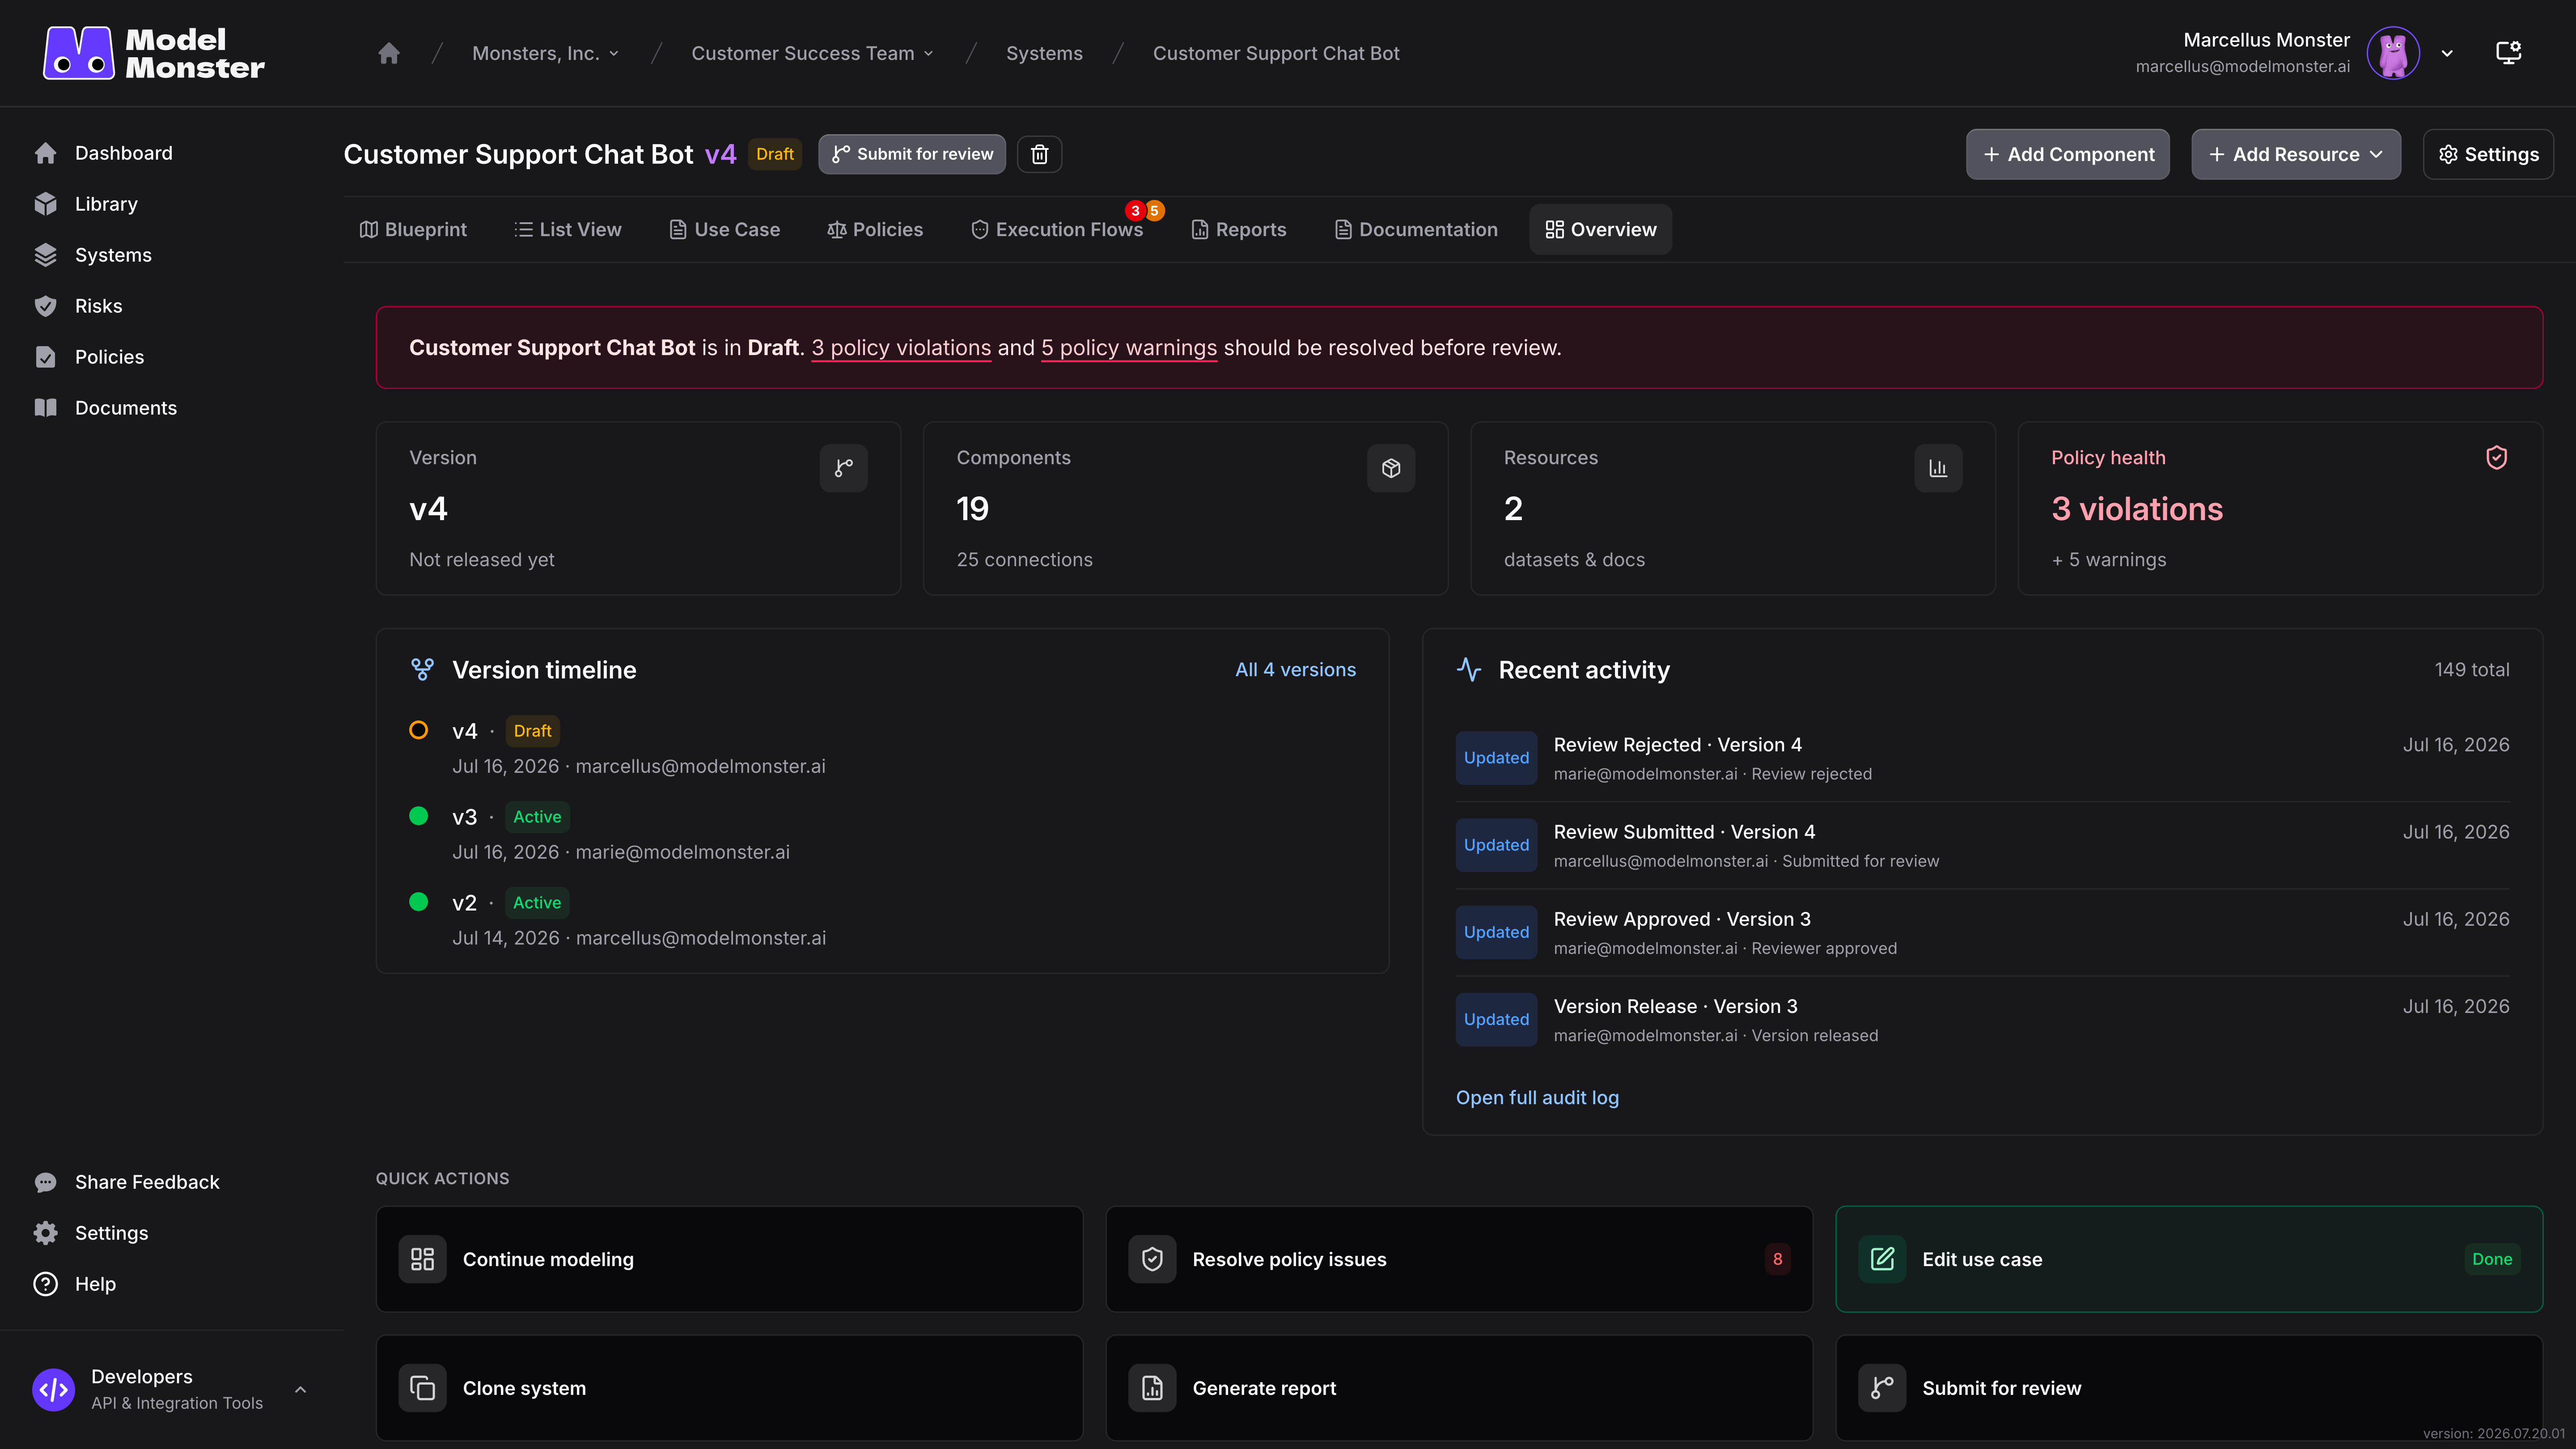Open Review Approved · Version 3 activity
This screenshot has width=2576, height=1449.
(1982, 932)
